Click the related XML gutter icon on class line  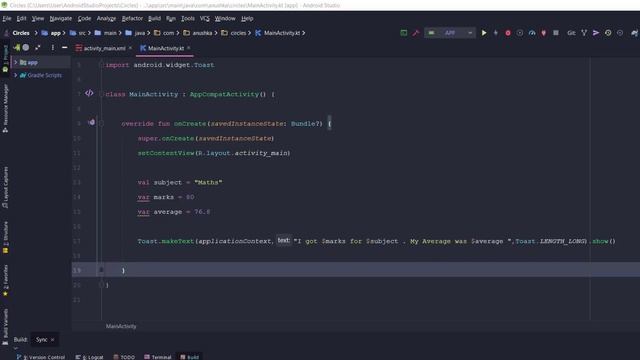coord(89,93)
